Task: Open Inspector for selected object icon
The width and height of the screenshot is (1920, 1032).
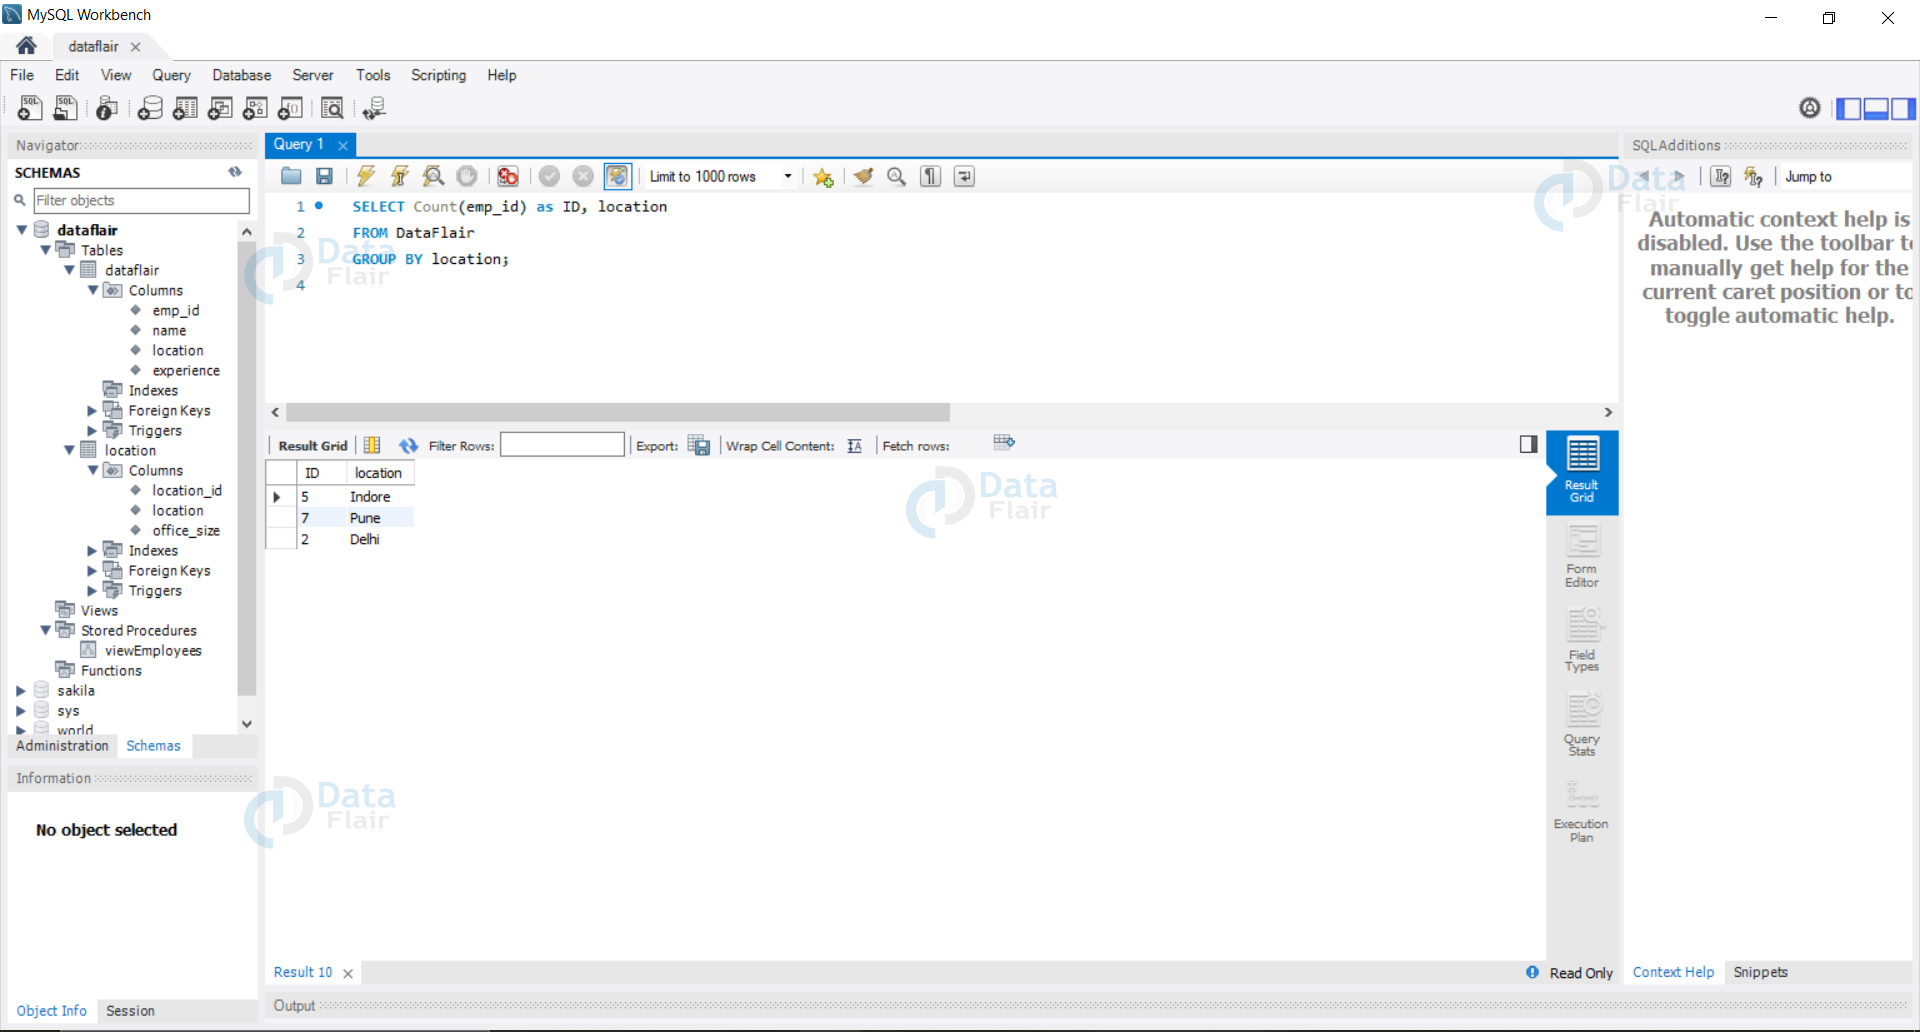Action: pos(107,108)
